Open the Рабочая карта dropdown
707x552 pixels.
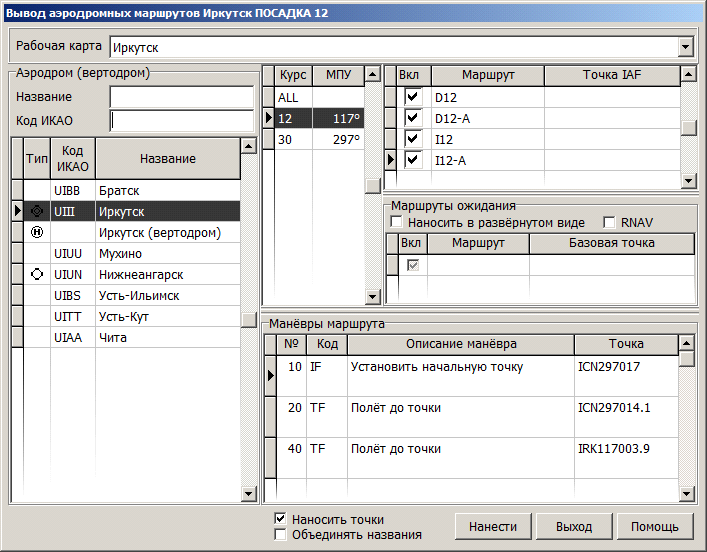pos(685,47)
